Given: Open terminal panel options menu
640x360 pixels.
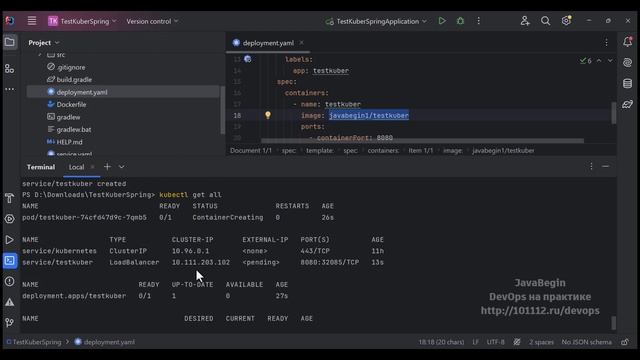Looking at the screenshot, I should 591,167.
